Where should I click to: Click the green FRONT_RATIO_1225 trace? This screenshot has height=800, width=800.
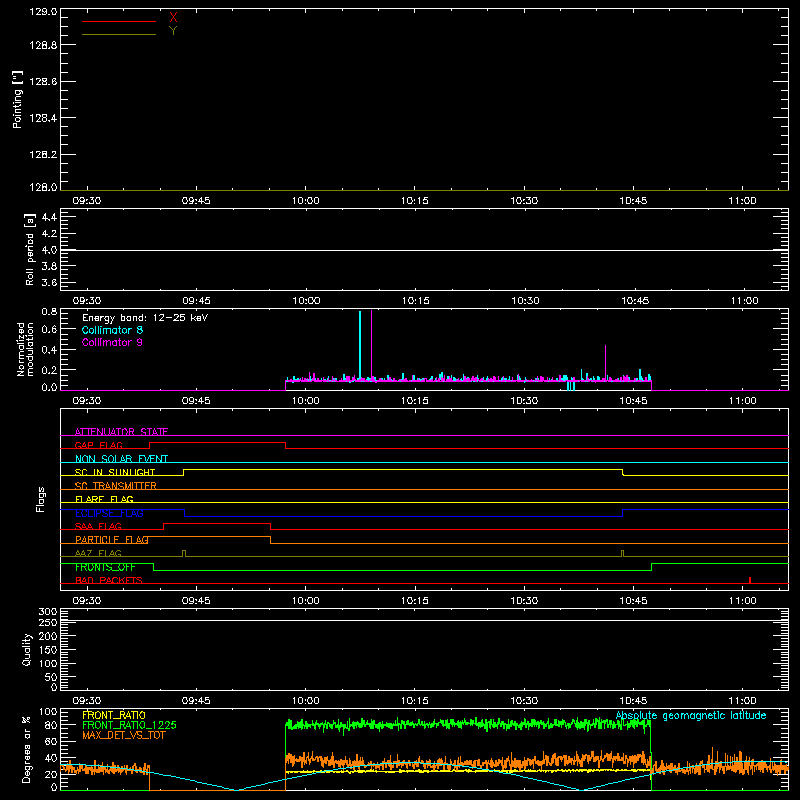point(468,724)
